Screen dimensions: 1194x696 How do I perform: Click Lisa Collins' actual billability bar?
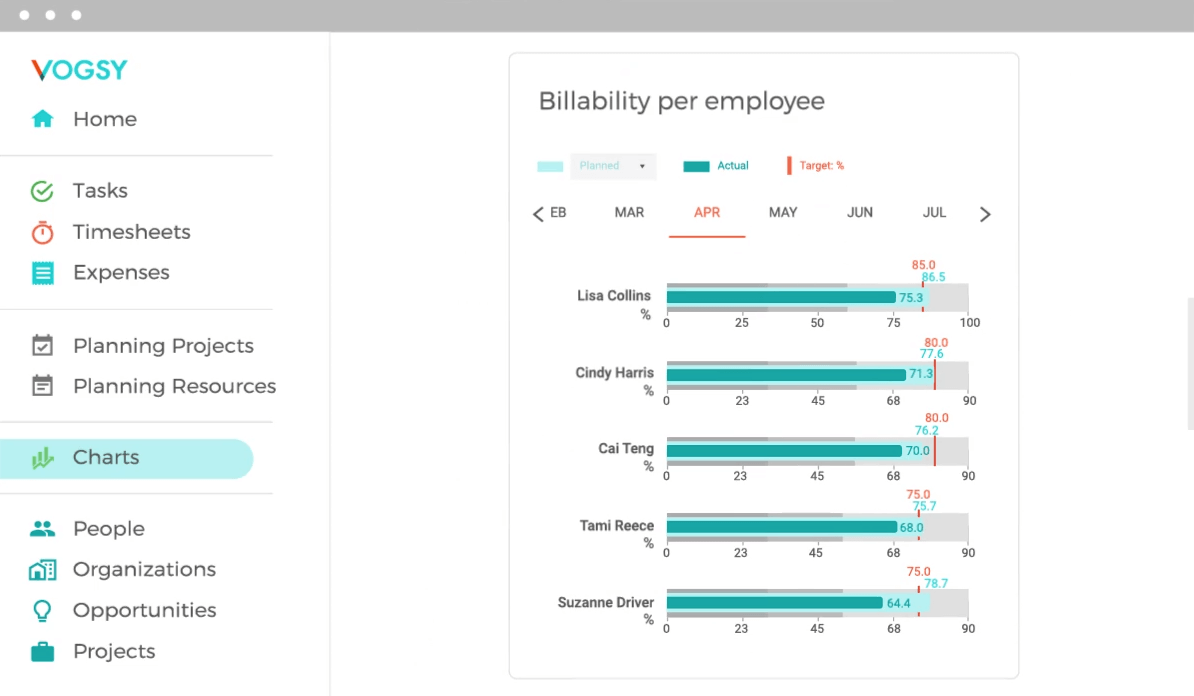[780, 297]
